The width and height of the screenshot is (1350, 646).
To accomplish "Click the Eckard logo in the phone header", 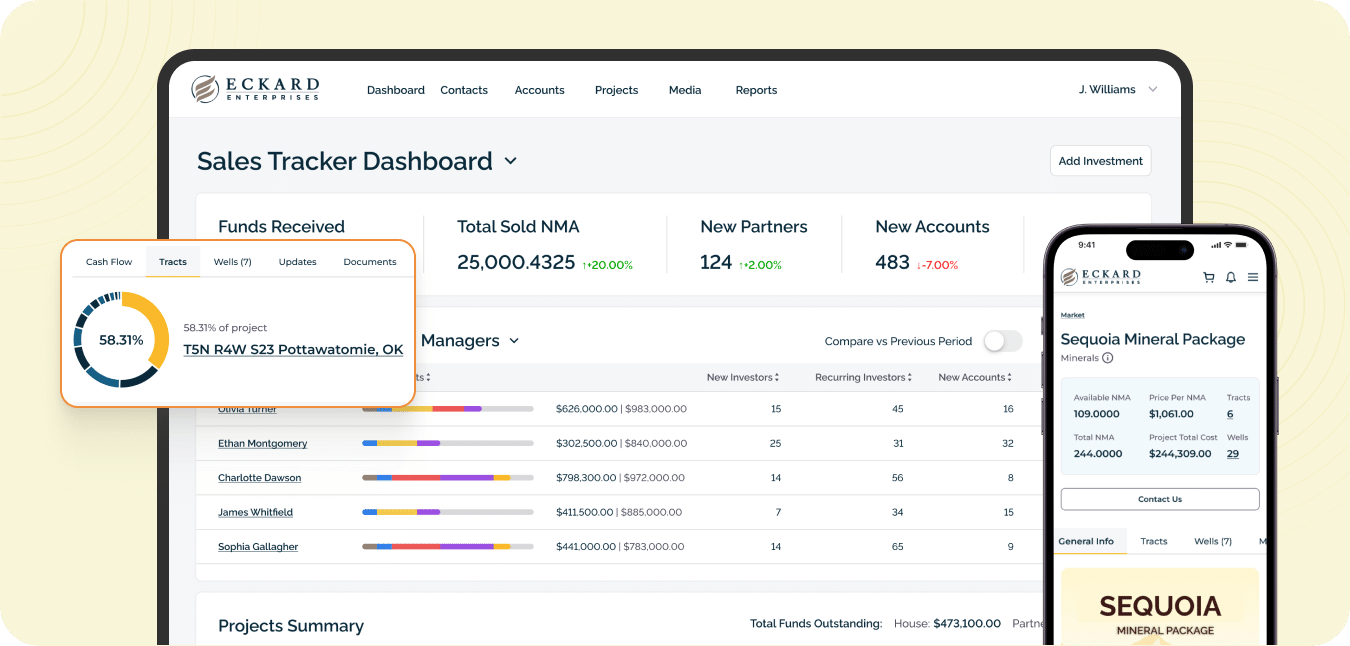I will pyautogui.click(x=1101, y=276).
